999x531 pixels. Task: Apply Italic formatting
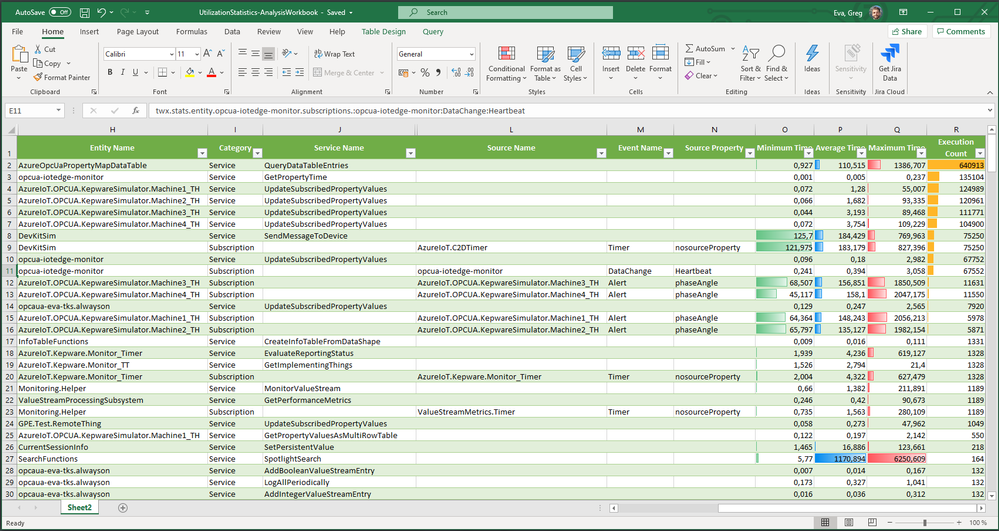122,73
